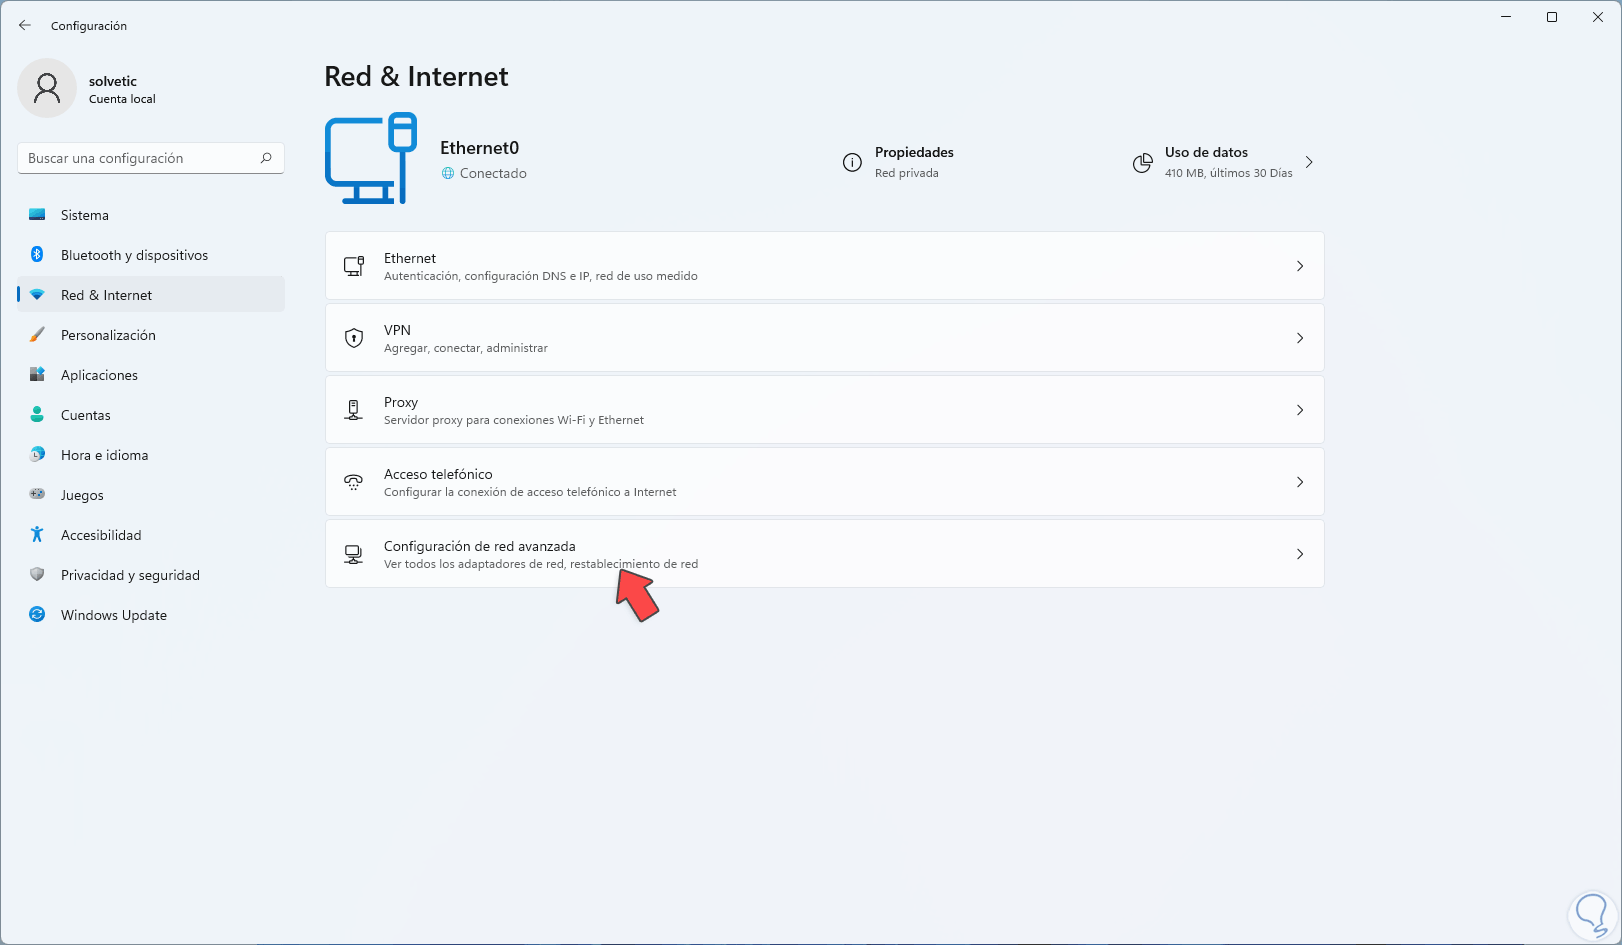Click the Personalización paintbrush icon
Image resolution: width=1622 pixels, height=945 pixels.
(x=37, y=335)
